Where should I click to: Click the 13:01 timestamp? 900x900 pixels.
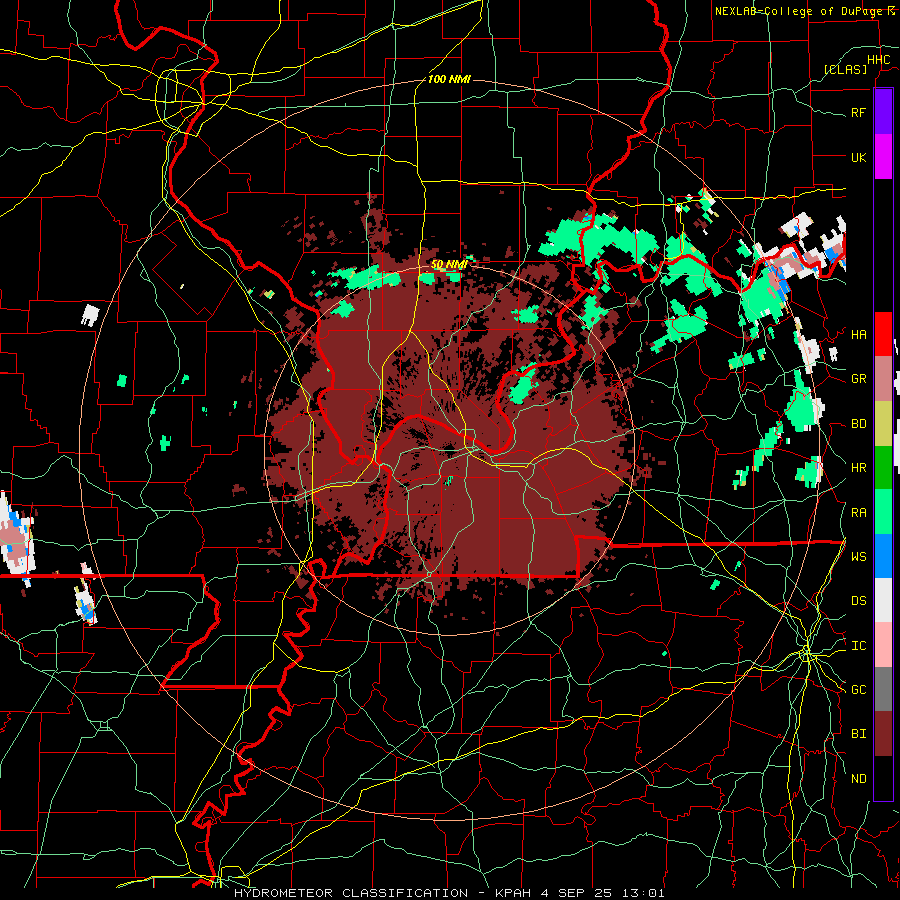(x=645, y=893)
